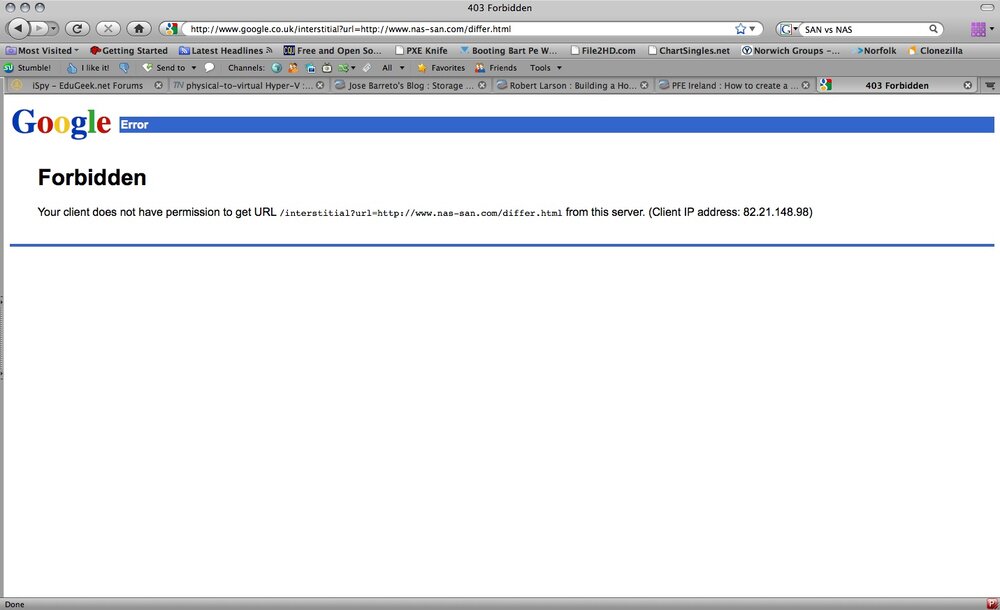Screen dimensions: 1000x610
Task: Select the green arrows channel icon
Action: (346, 68)
